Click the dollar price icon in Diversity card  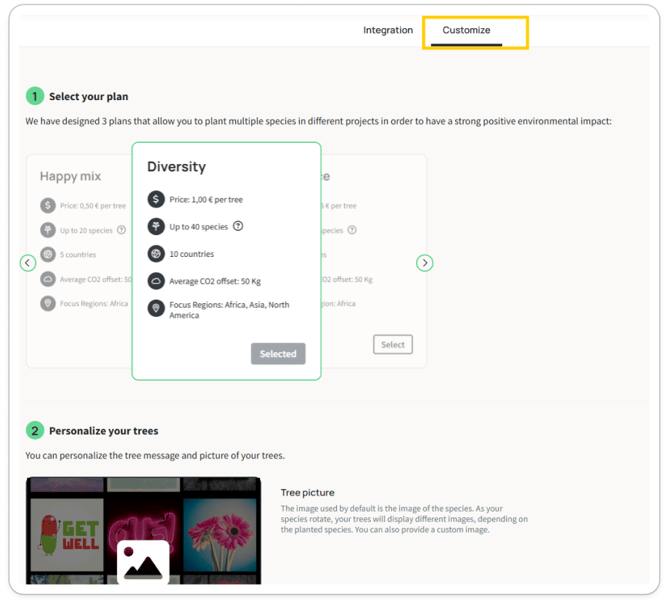click(156, 199)
